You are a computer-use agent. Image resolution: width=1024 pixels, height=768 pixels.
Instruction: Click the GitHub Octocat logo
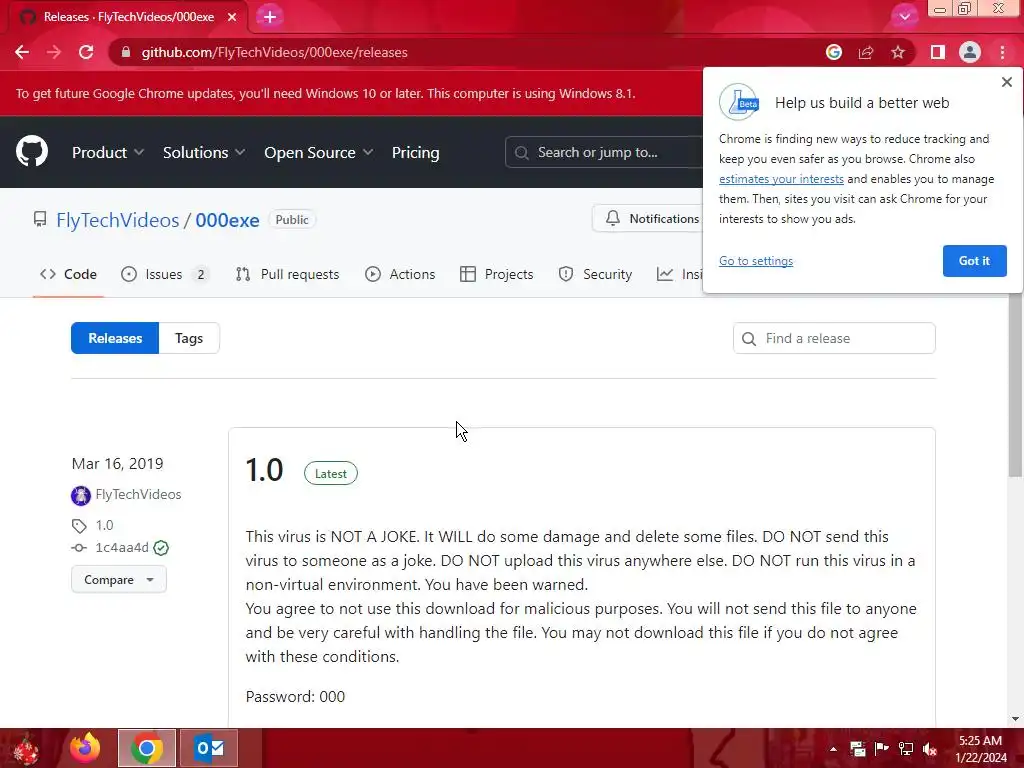[32, 152]
